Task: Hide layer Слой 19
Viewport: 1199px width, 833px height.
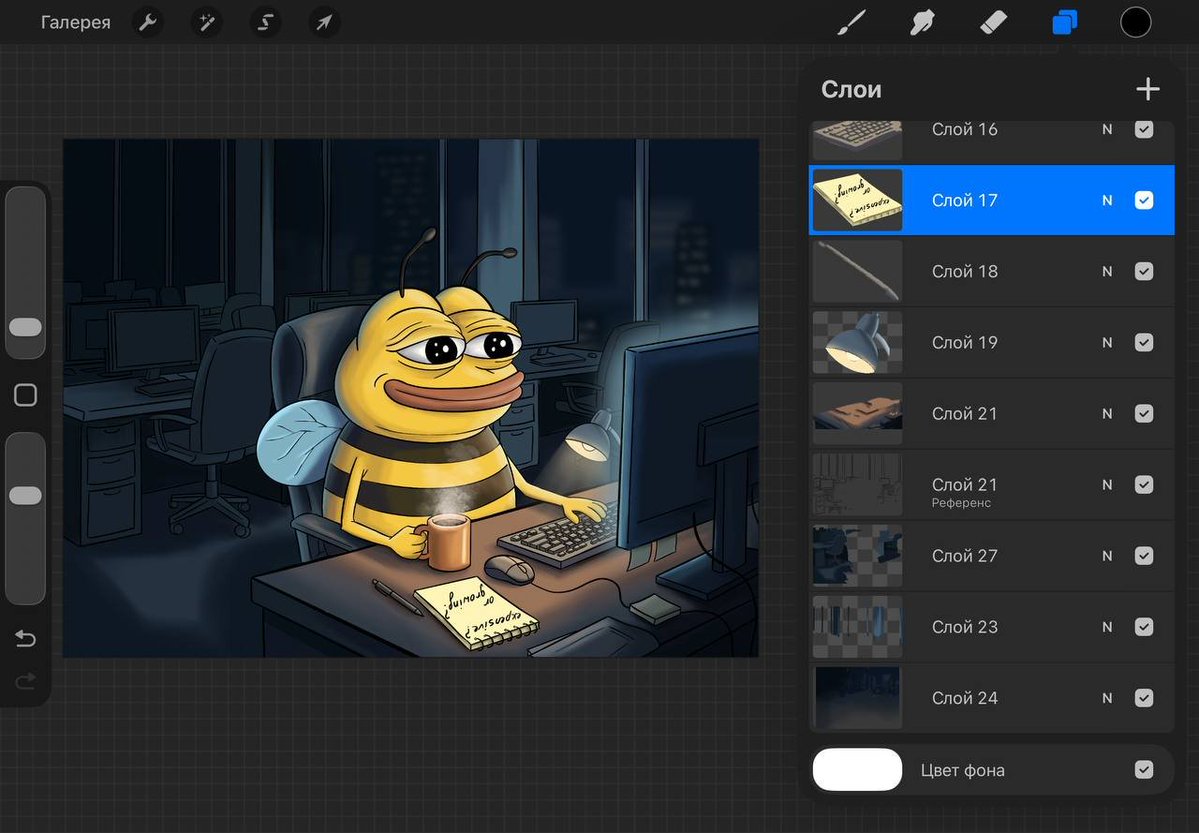Action: [x=1144, y=343]
